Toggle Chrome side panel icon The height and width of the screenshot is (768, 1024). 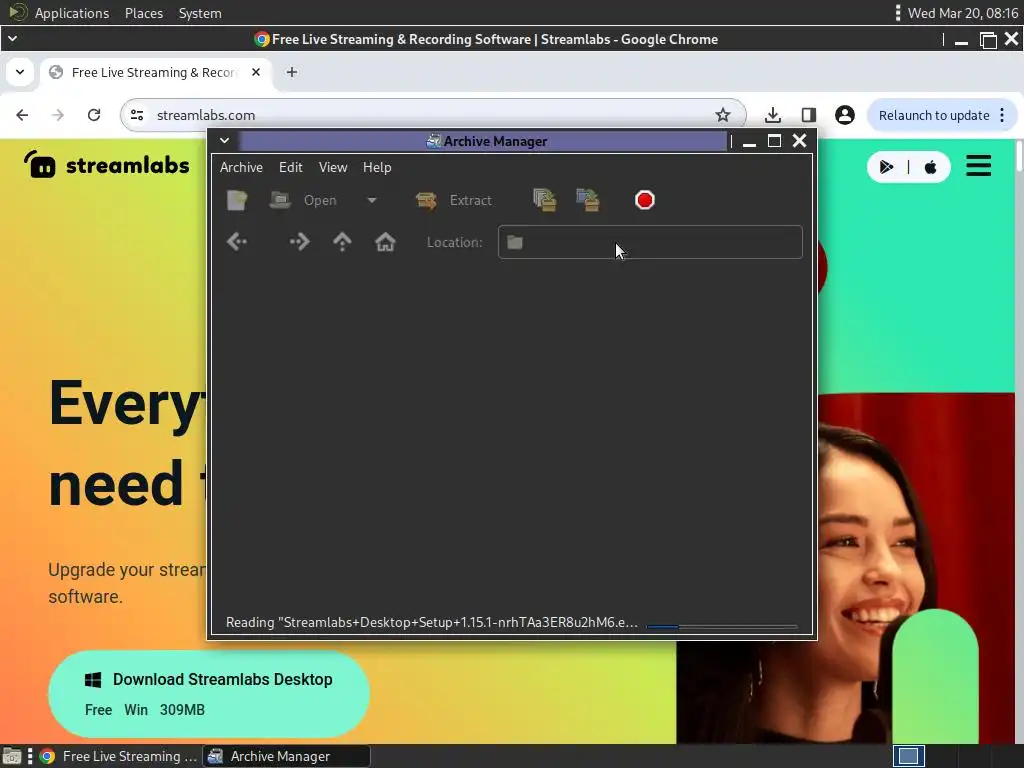tap(808, 115)
